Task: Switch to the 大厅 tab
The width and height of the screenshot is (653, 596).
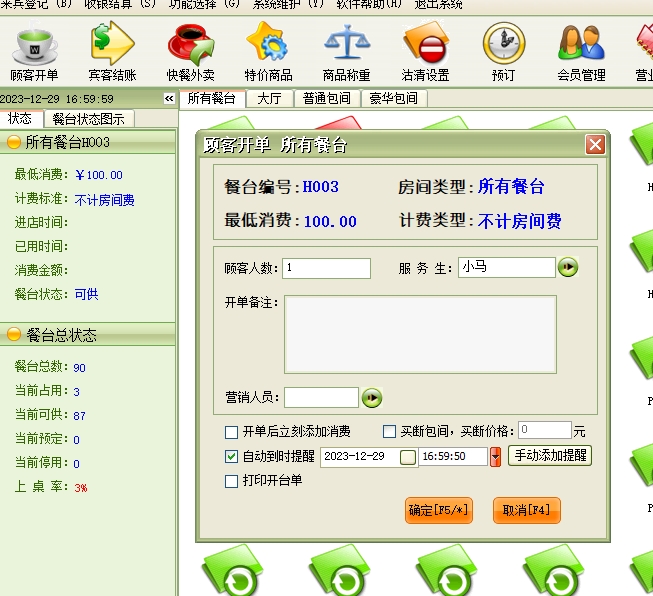Action: [x=269, y=98]
